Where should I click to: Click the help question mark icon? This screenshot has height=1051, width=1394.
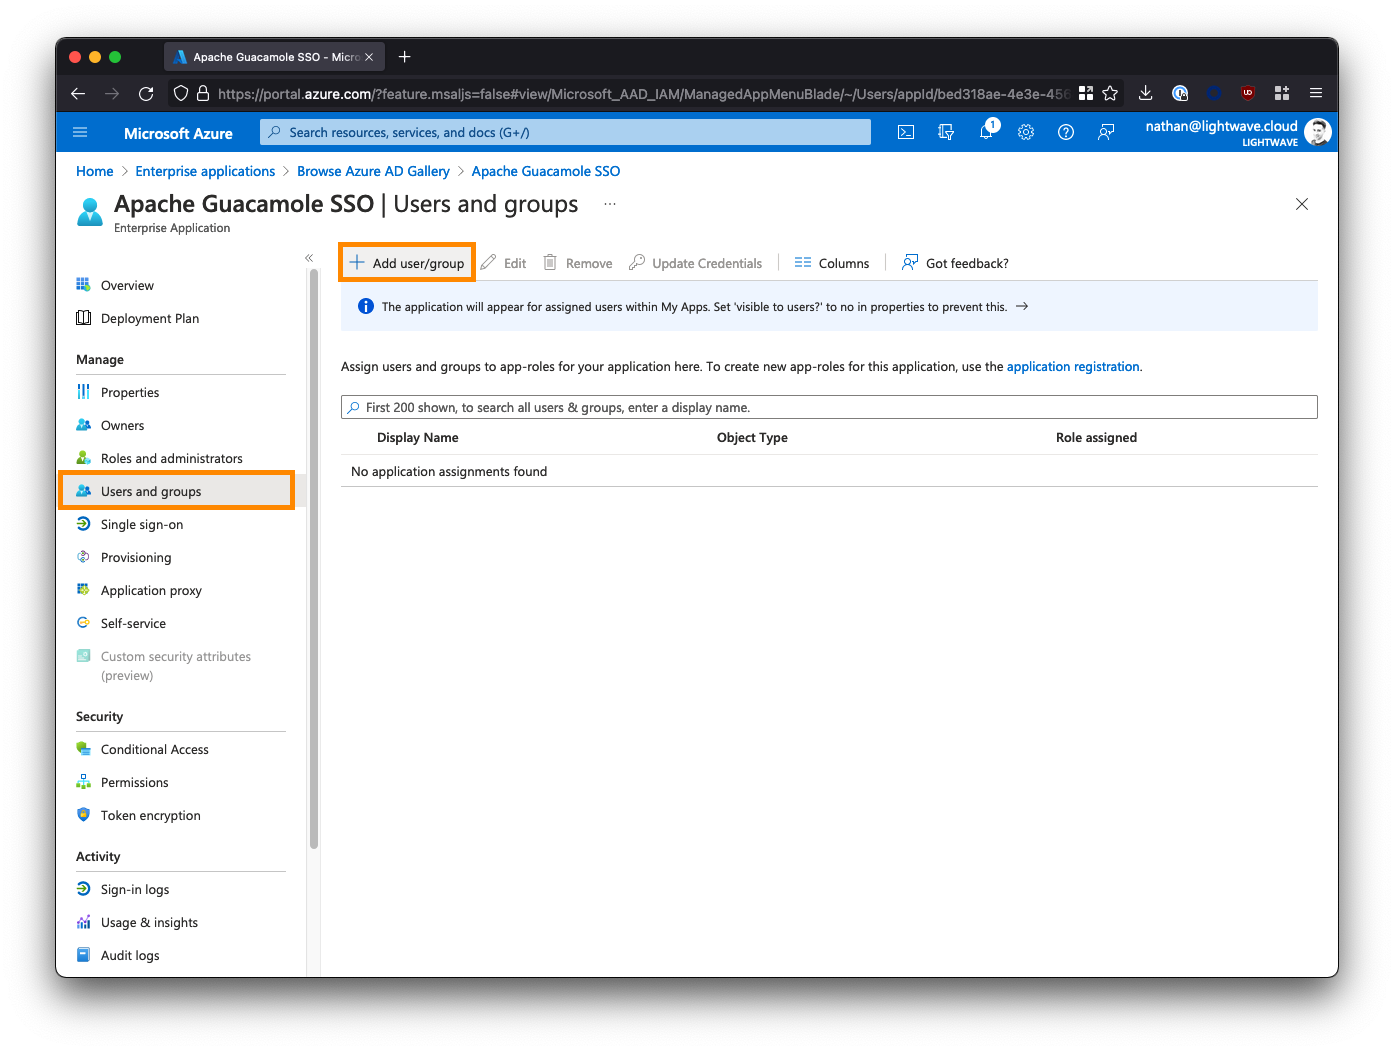pyautogui.click(x=1066, y=132)
